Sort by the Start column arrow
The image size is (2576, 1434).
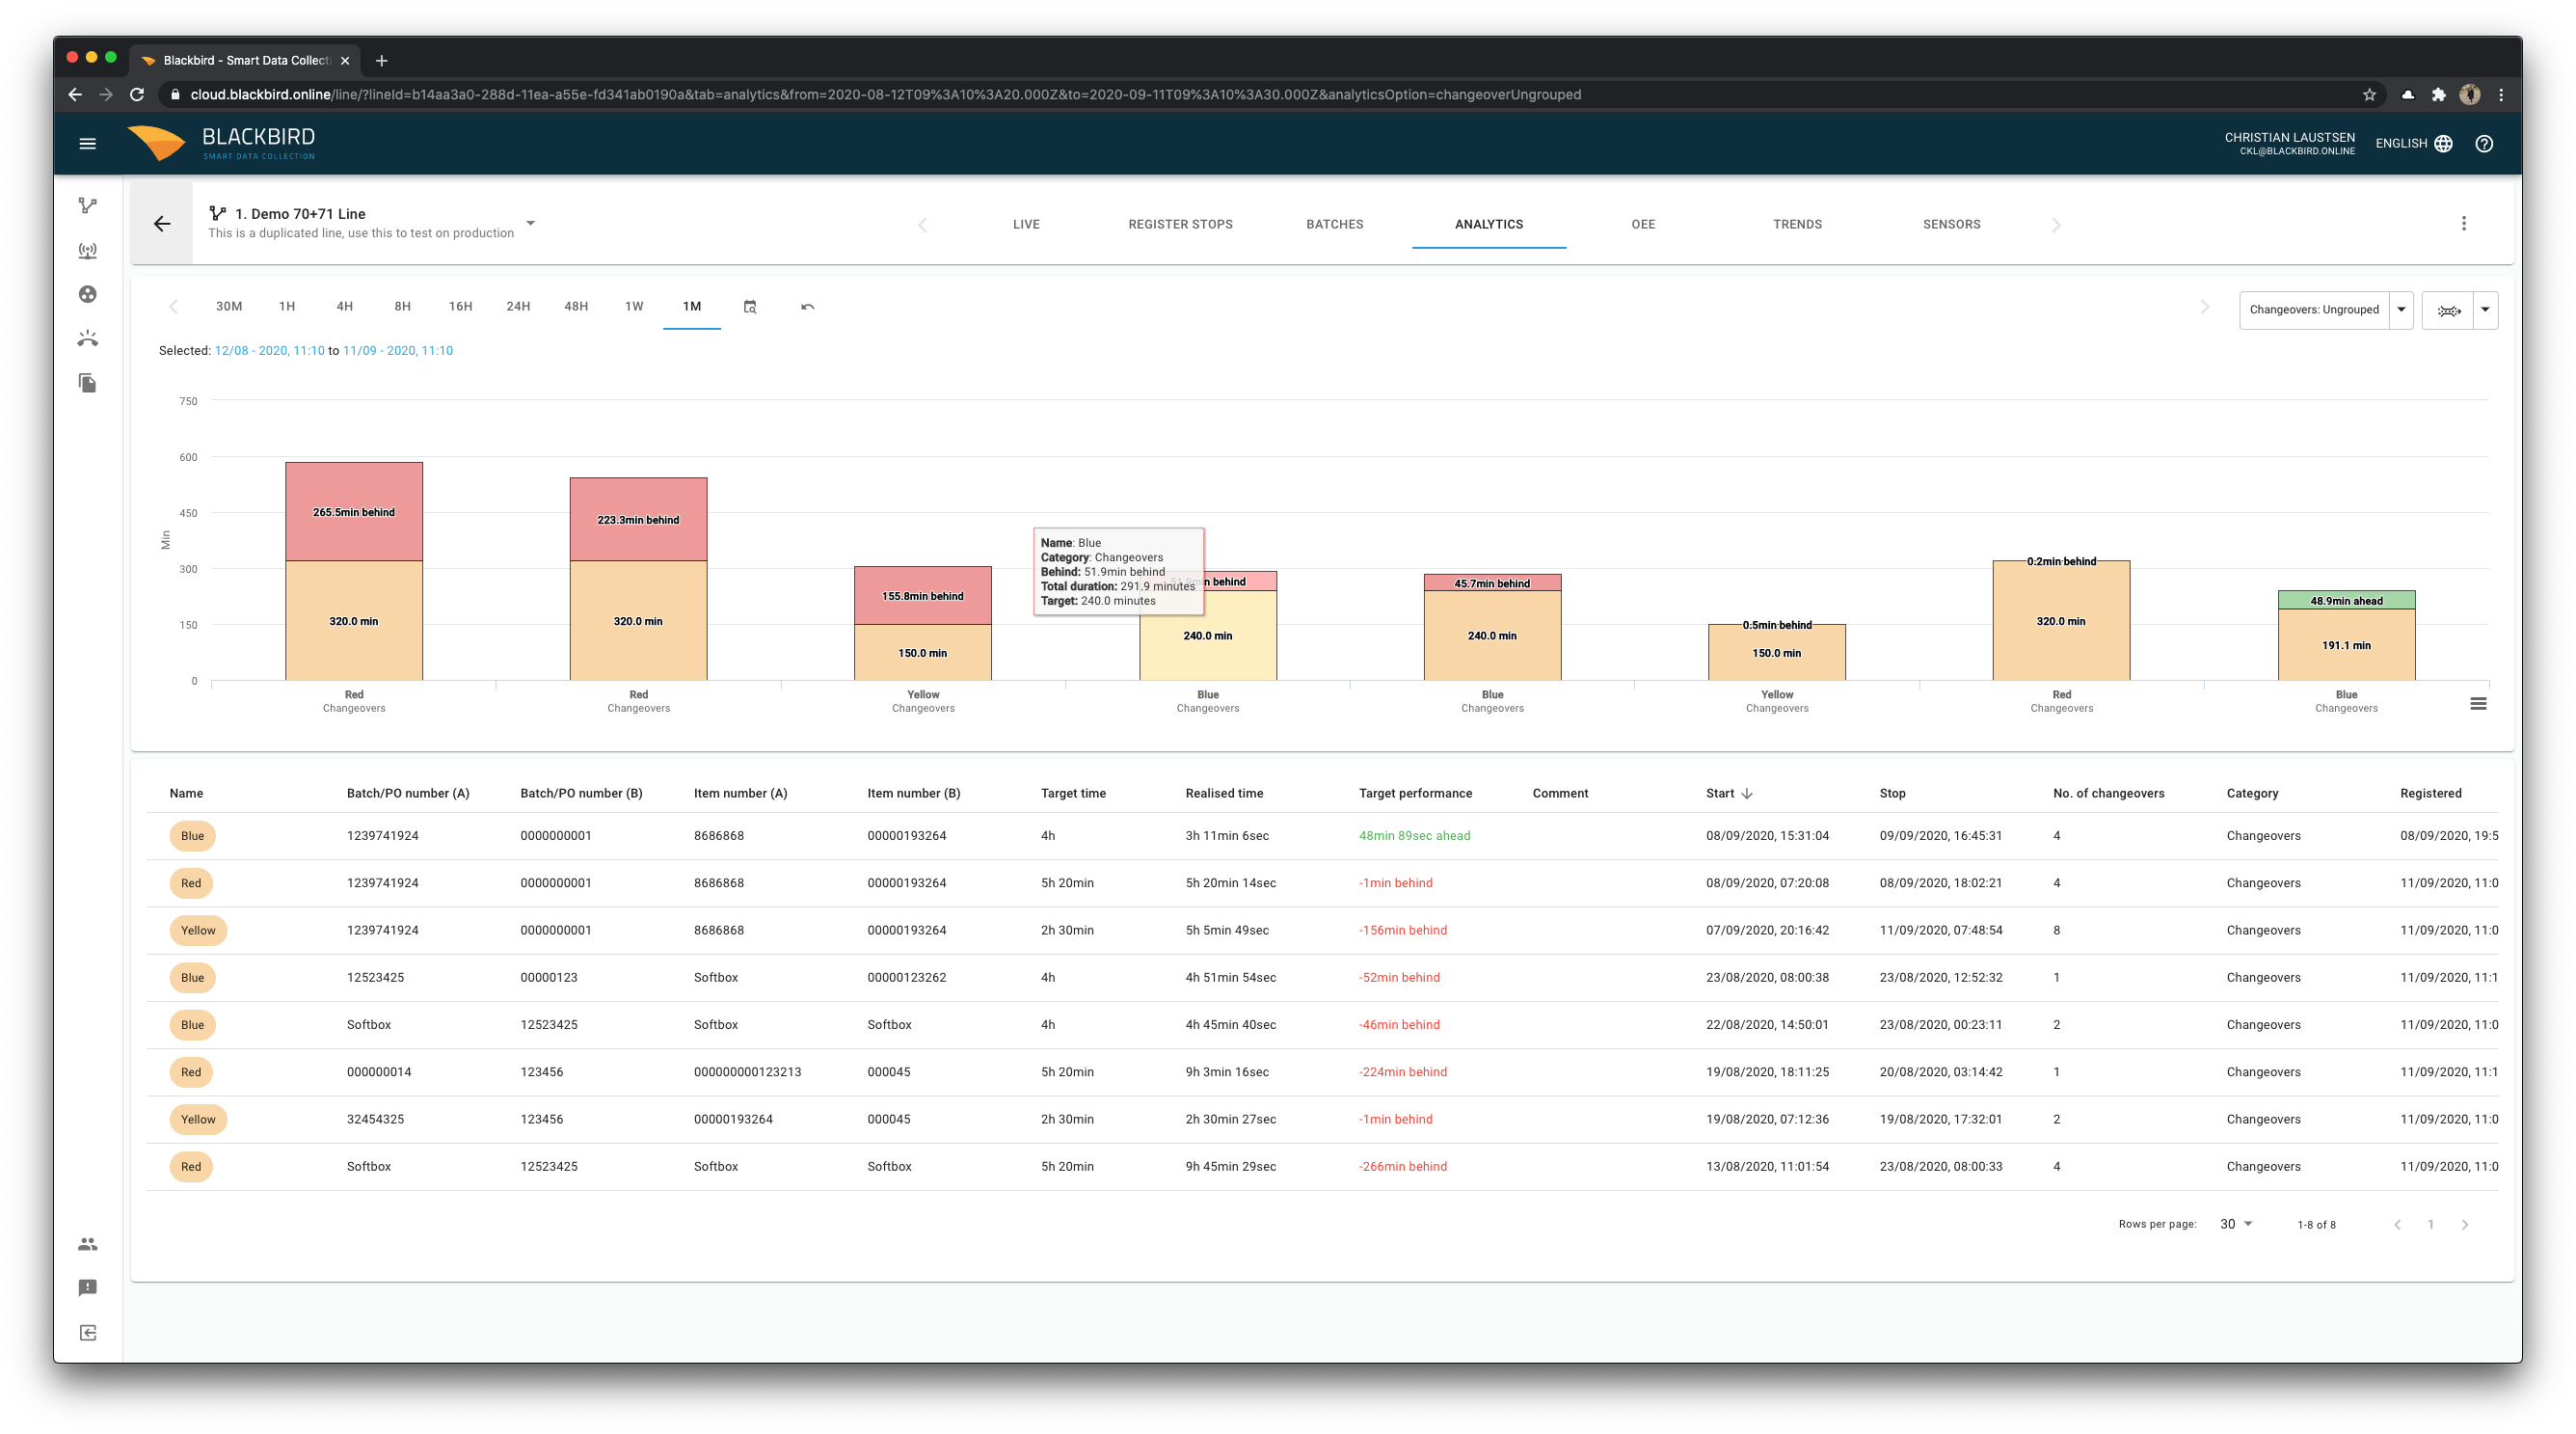pos(1747,794)
